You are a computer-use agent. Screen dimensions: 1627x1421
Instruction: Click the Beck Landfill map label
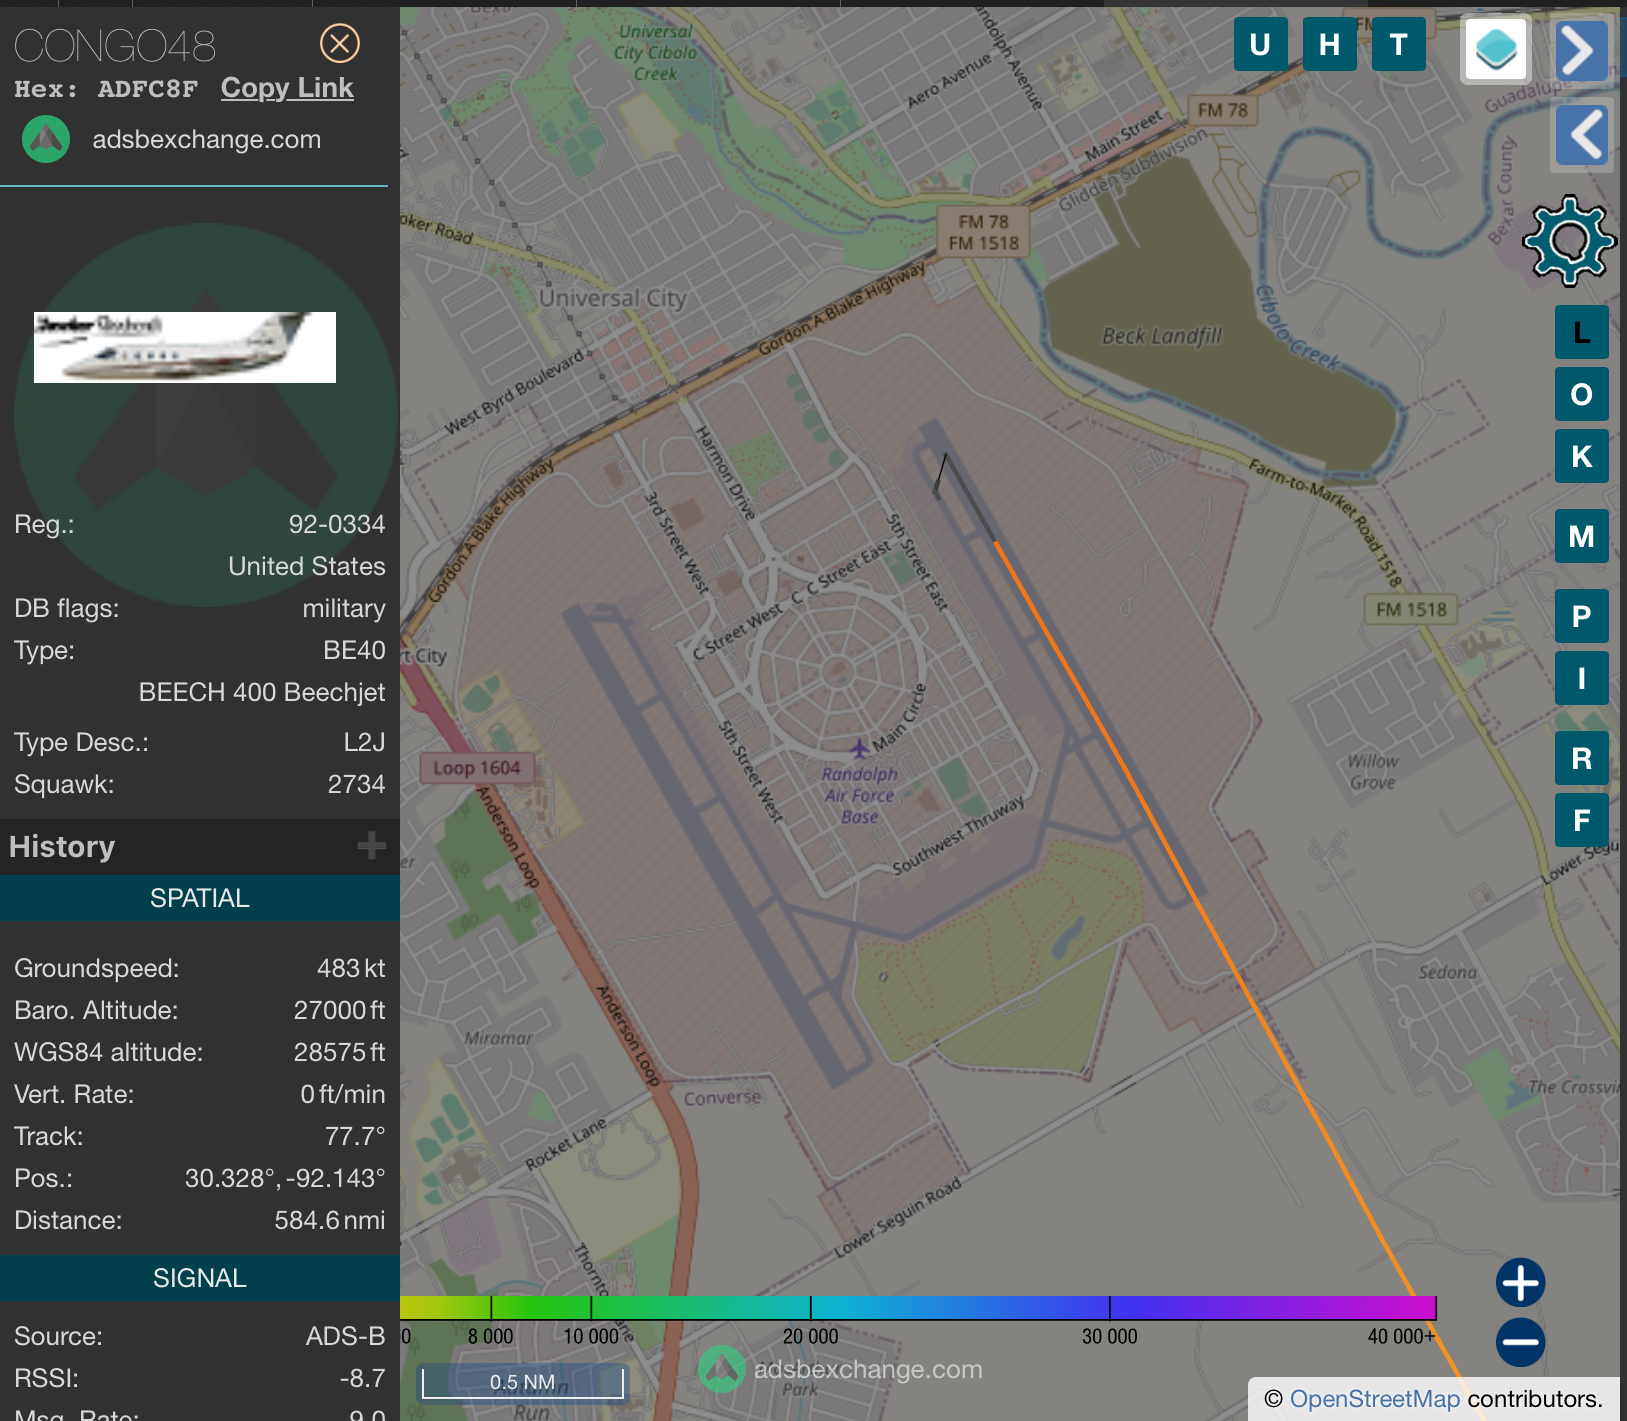tap(1162, 336)
